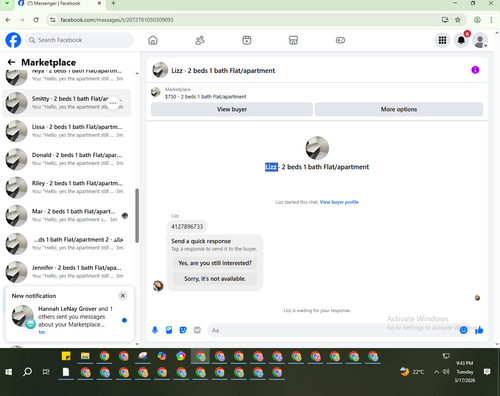500x396 pixels.
Task: Send 'Sorry, it's not available.' response
Action: click(215, 279)
